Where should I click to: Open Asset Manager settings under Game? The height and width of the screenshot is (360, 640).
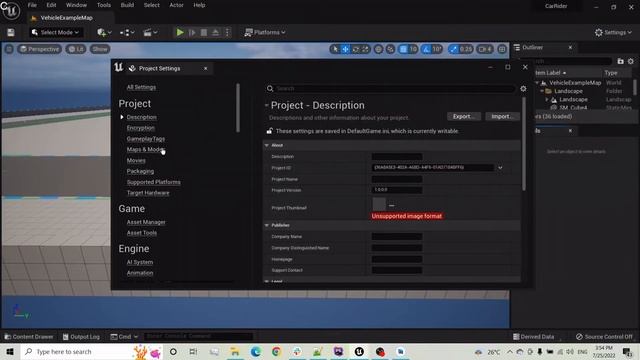click(x=146, y=222)
